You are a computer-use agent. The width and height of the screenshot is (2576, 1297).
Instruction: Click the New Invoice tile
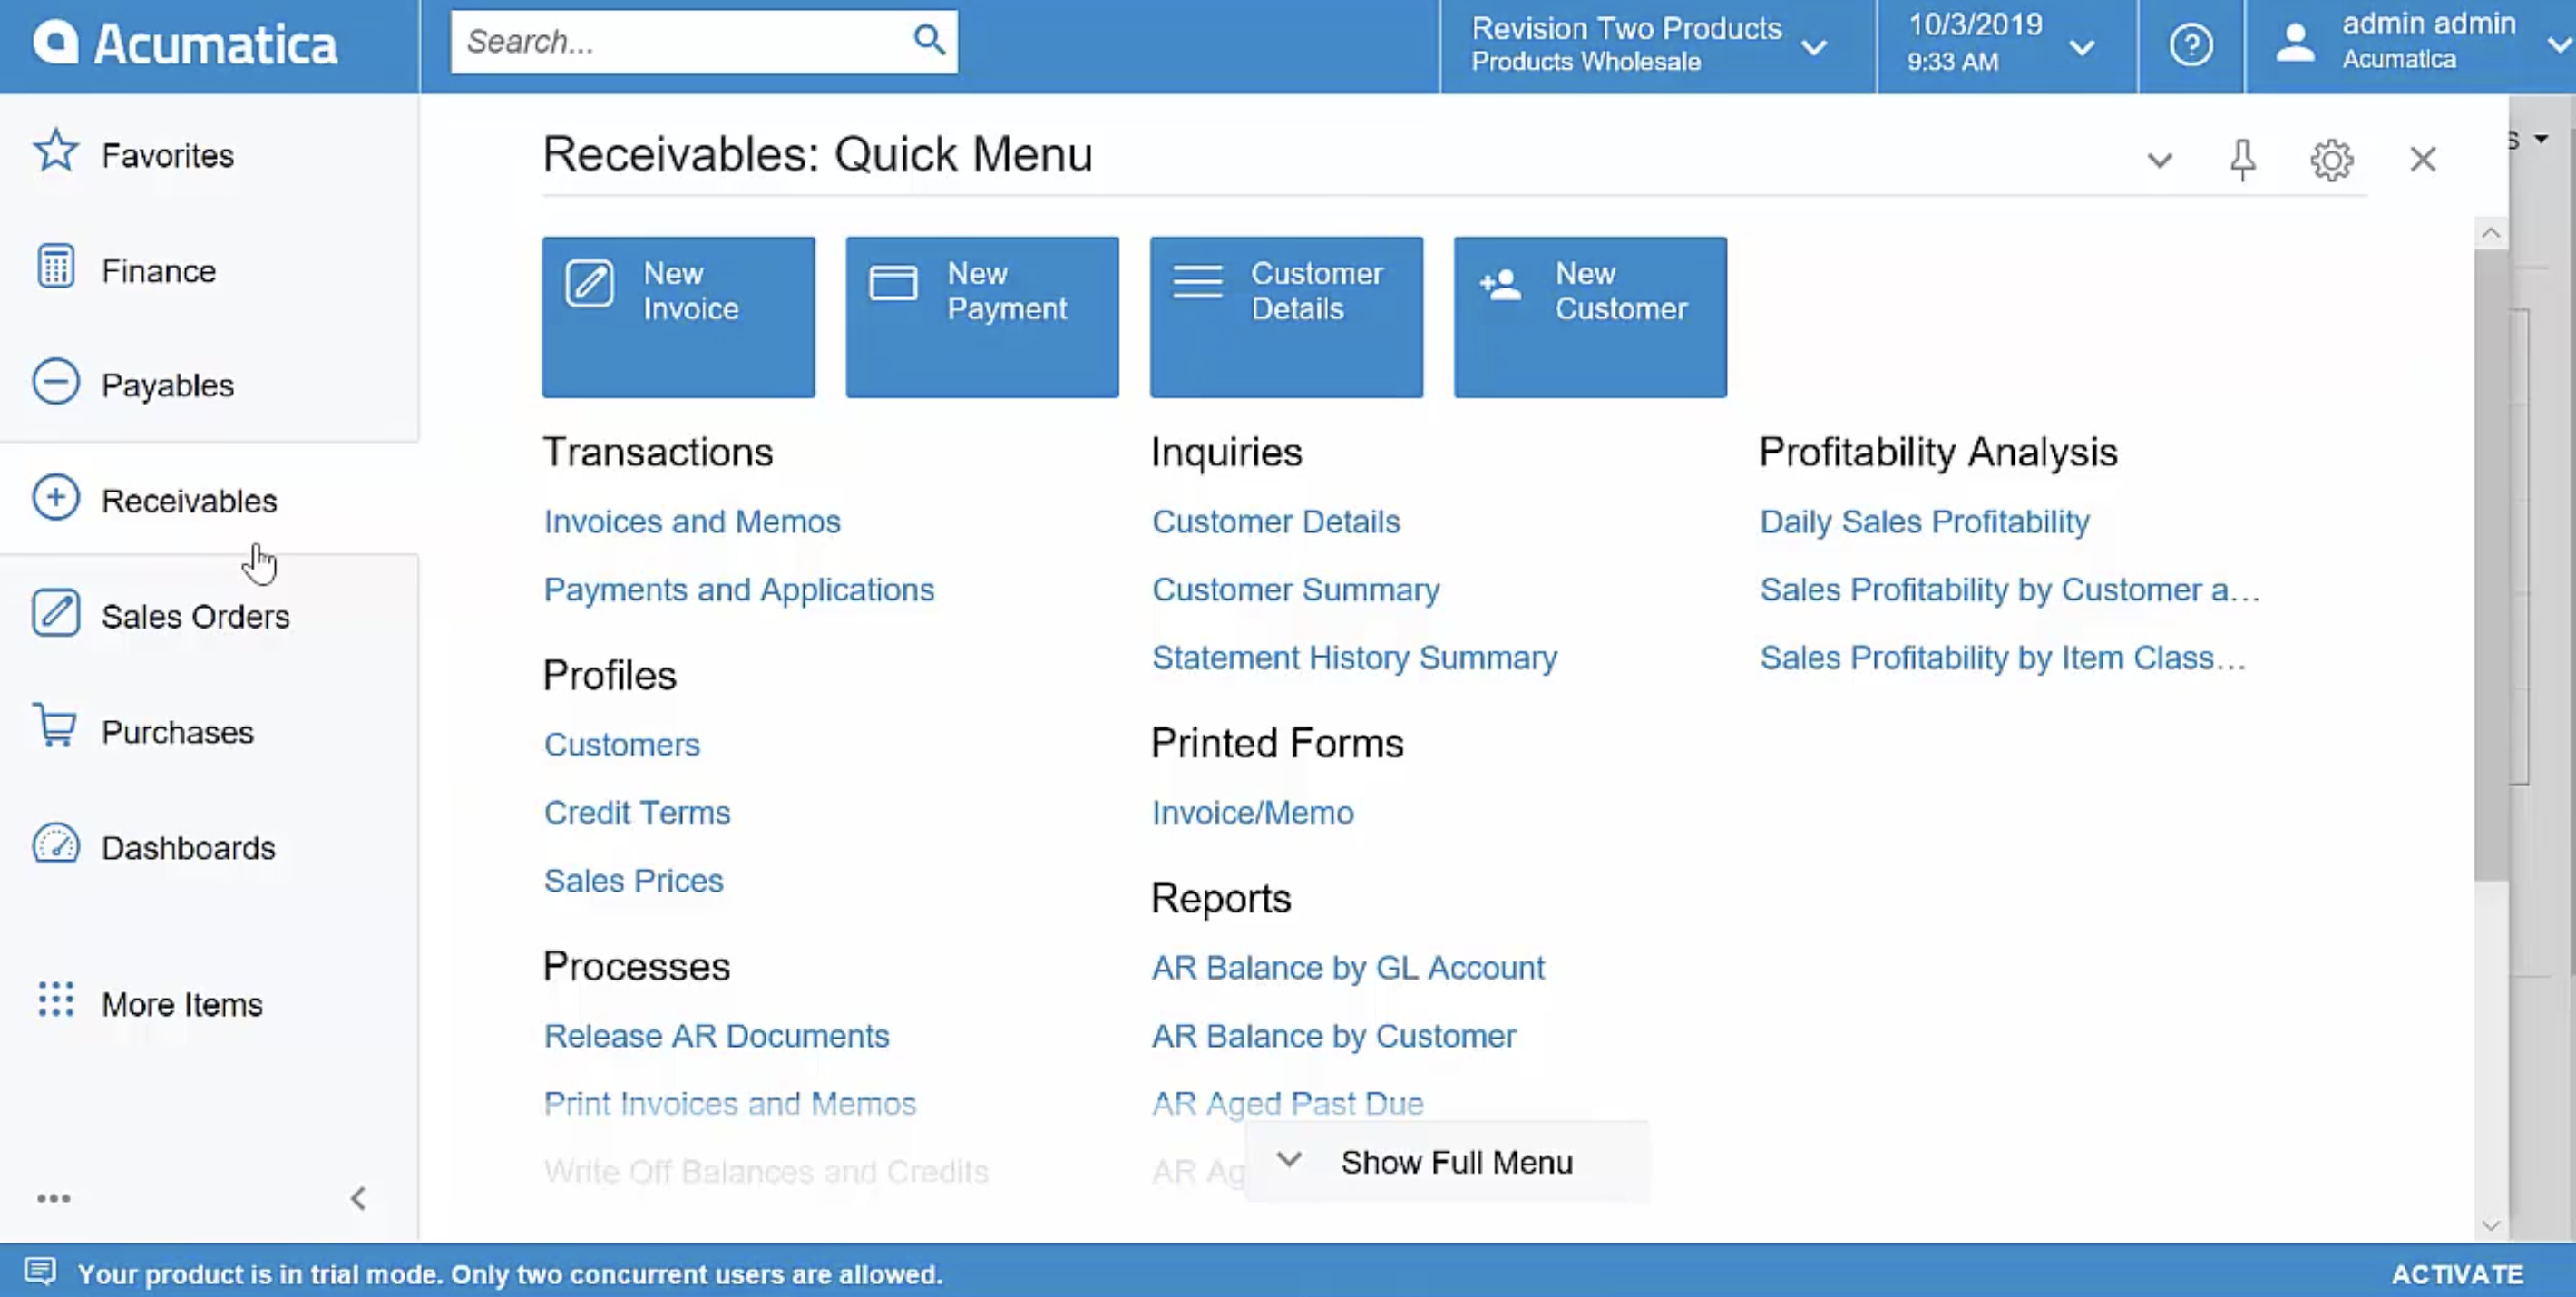point(678,315)
